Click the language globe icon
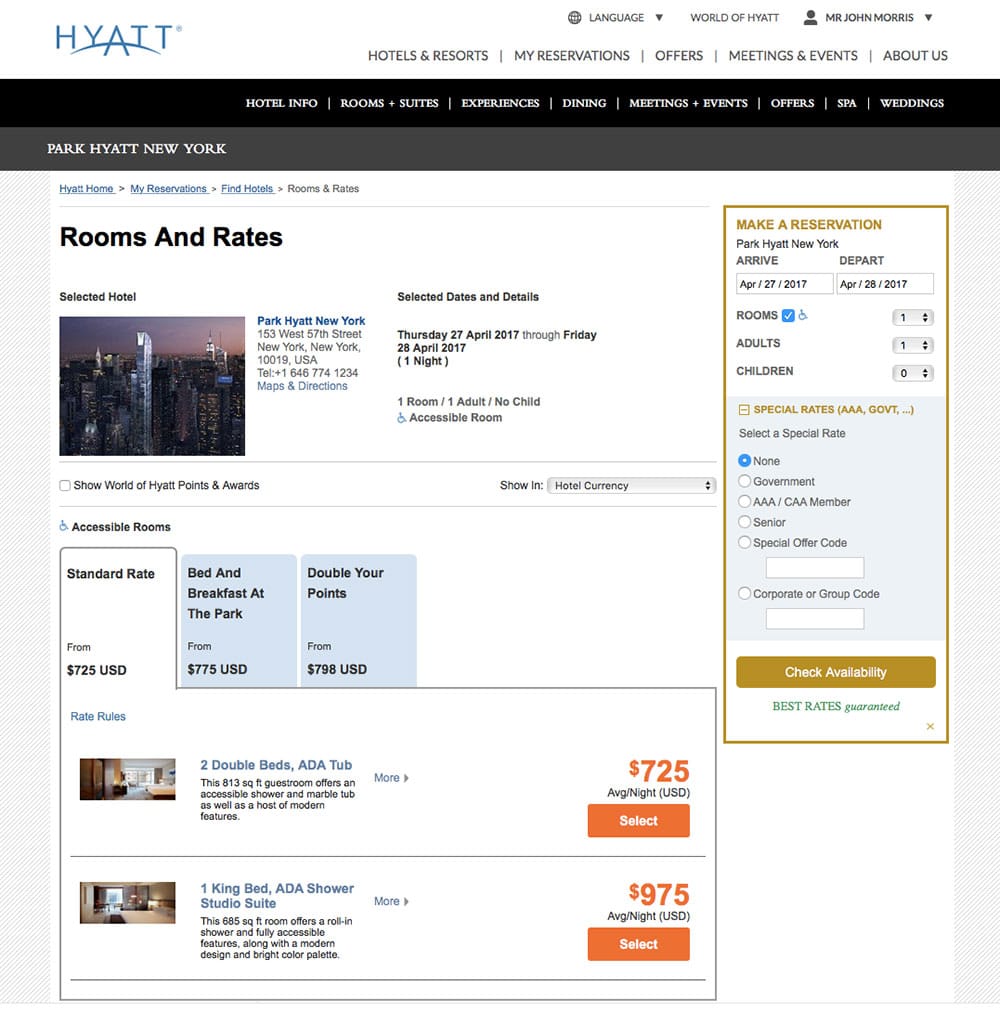The width and height of the screenshot is (1000, 1011). [x=574, y=17]
